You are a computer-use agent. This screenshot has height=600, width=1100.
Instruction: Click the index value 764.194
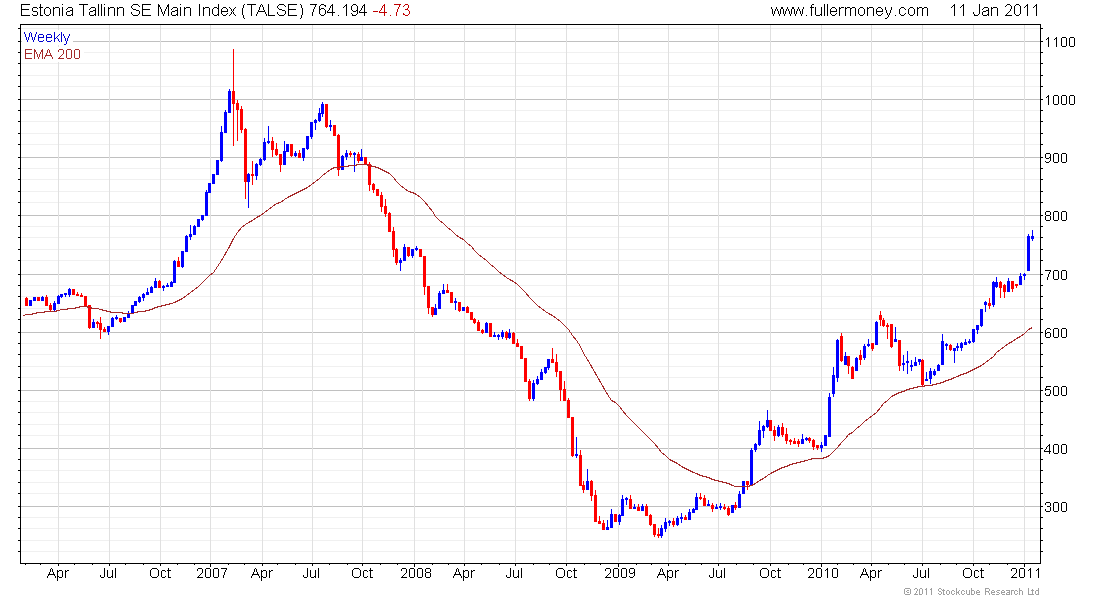pyautogui.click(x=338, y=11)
